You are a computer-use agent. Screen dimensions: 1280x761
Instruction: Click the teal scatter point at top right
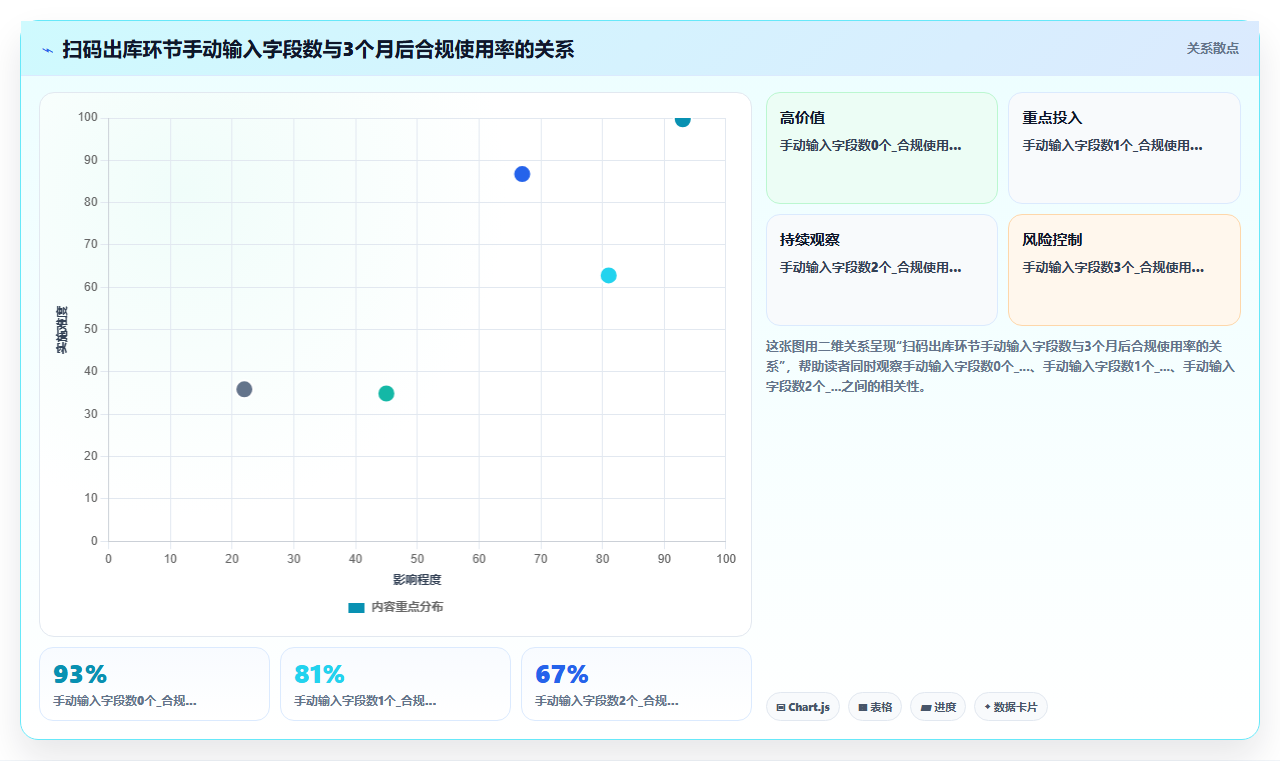[x=682, y=120]
